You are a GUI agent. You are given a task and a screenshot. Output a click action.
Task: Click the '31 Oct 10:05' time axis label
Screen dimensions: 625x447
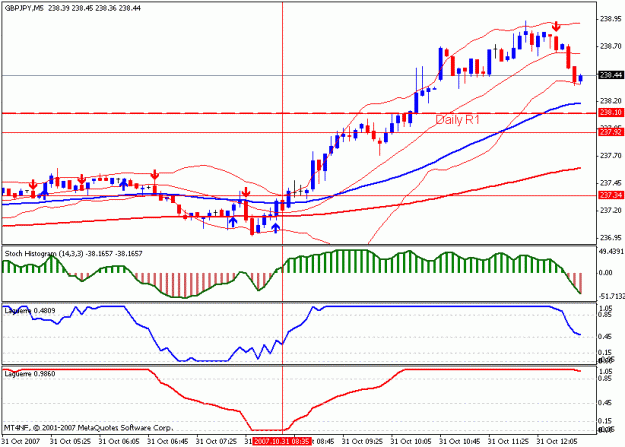click(x=411, y=441)
